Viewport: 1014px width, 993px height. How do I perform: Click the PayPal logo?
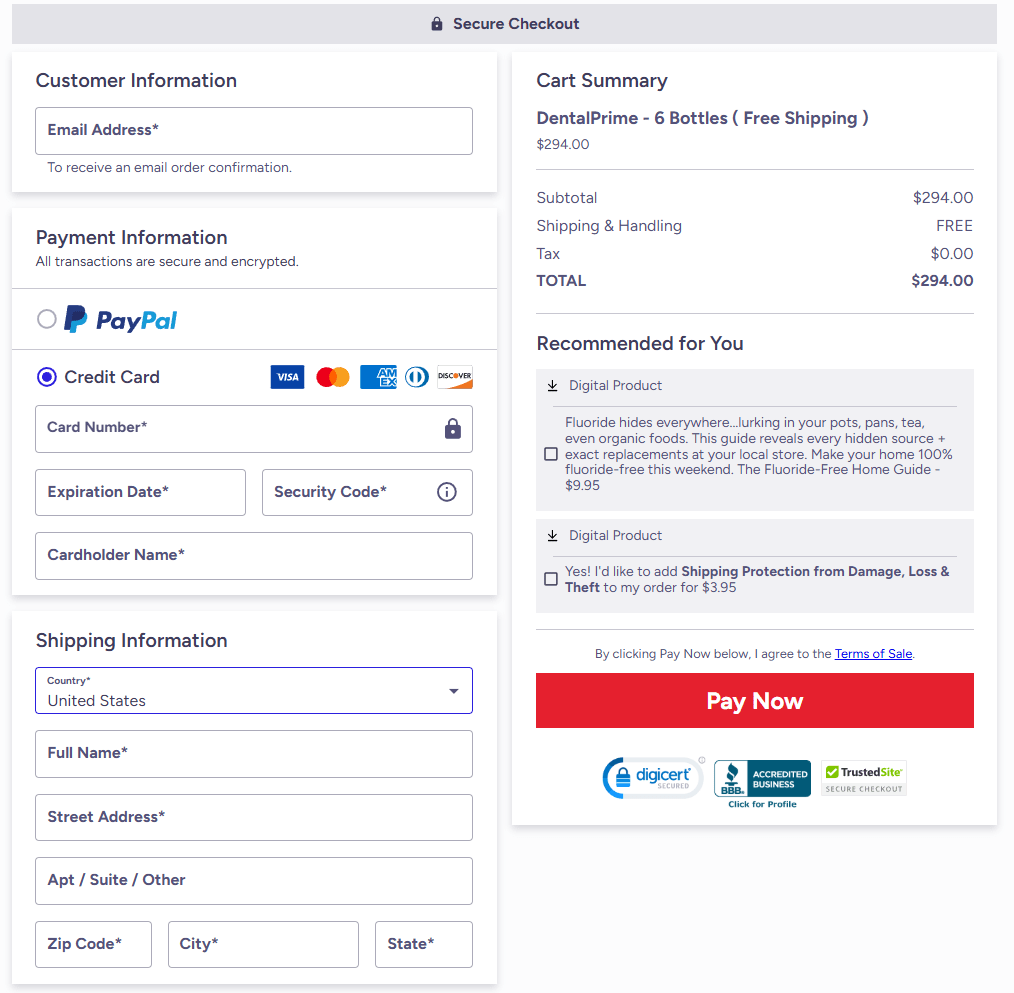click(120, 319)
